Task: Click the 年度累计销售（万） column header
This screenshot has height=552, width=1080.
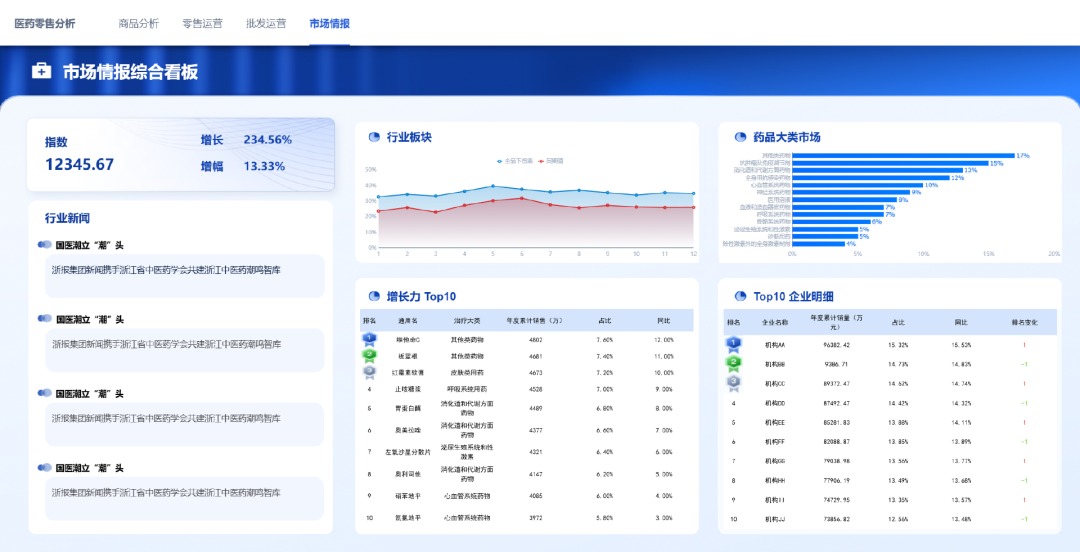Action: [x=535, y=321]
